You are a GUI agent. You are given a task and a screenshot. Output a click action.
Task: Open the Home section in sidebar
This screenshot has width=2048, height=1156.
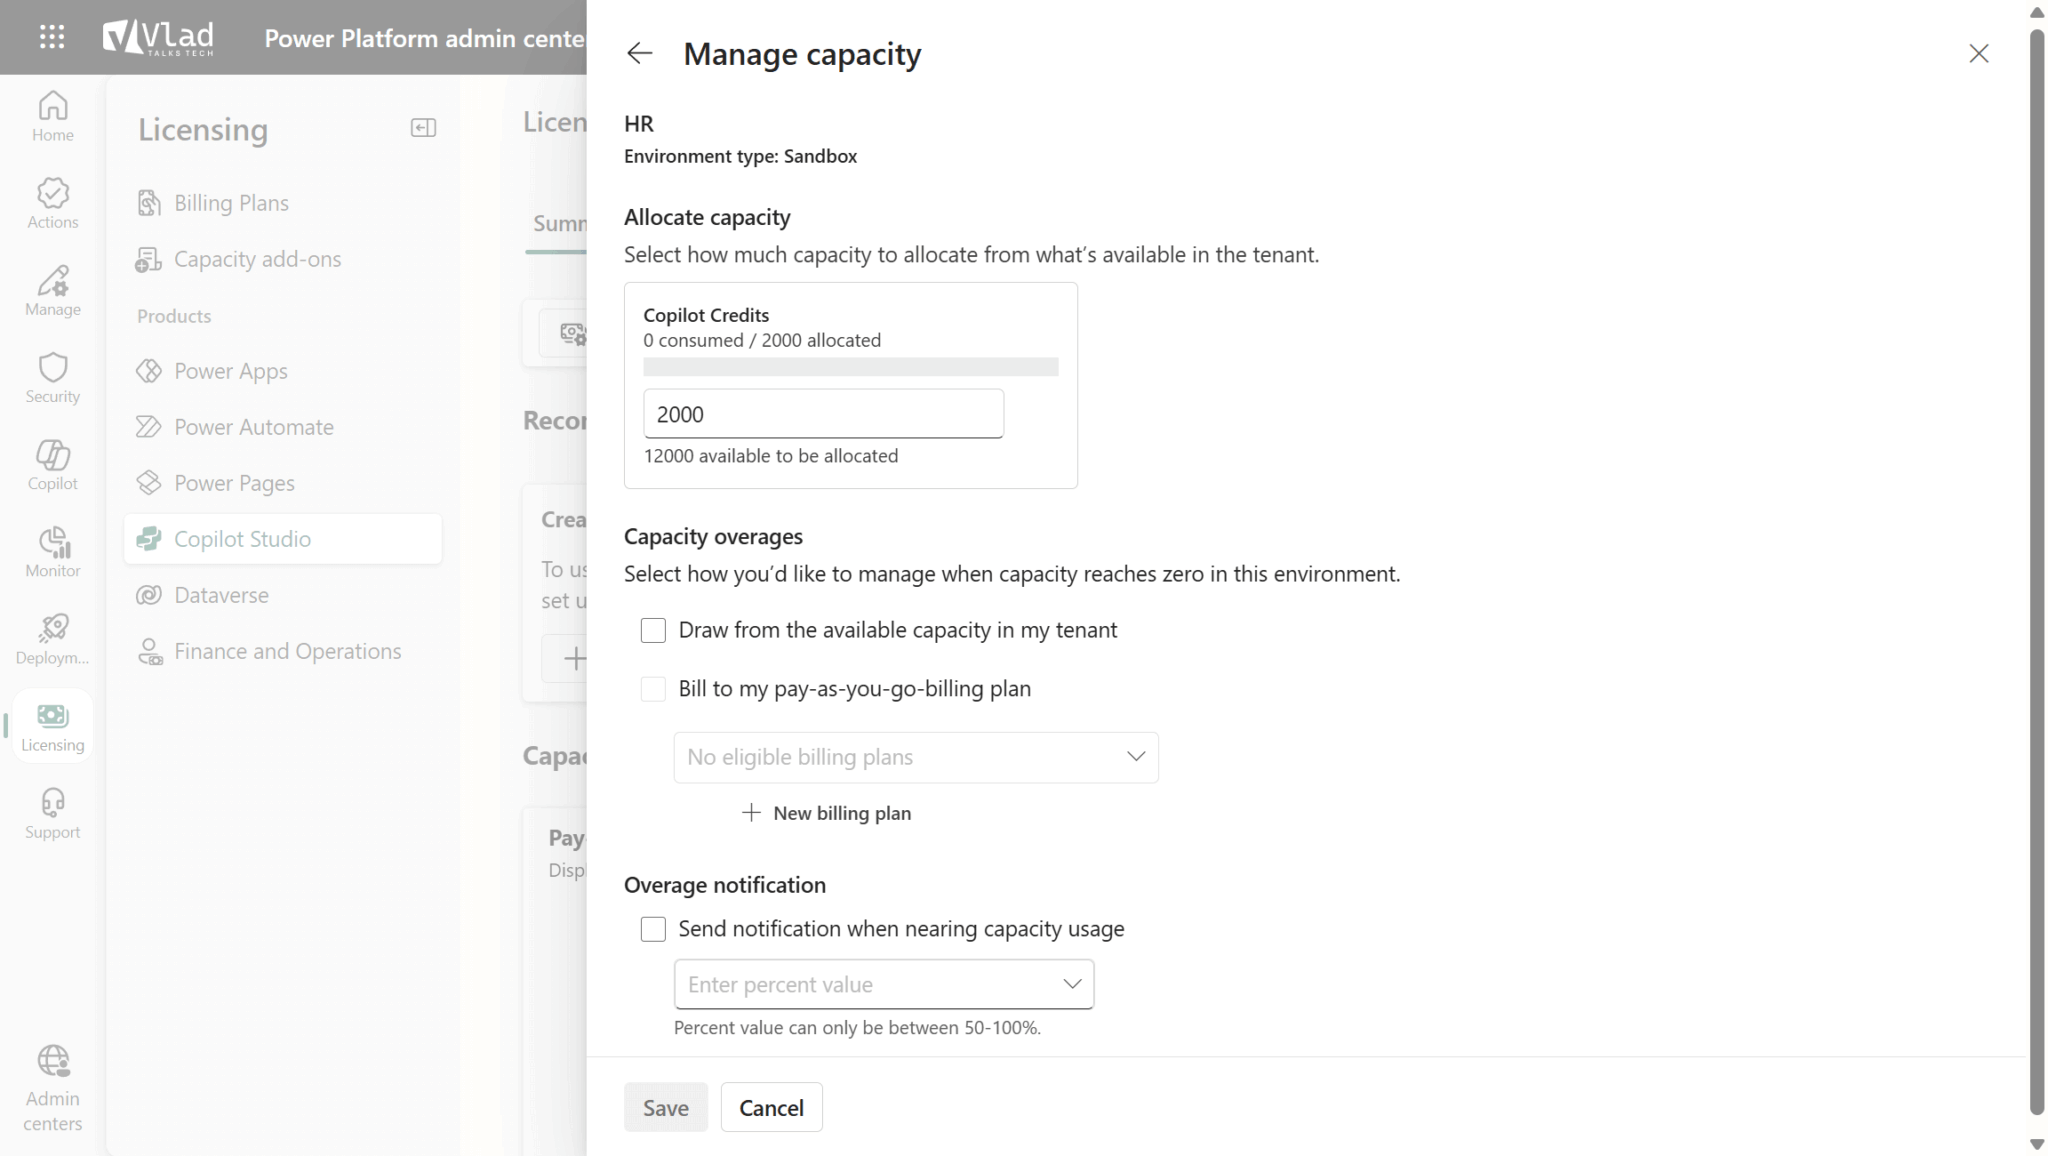(x=51, y=115)
